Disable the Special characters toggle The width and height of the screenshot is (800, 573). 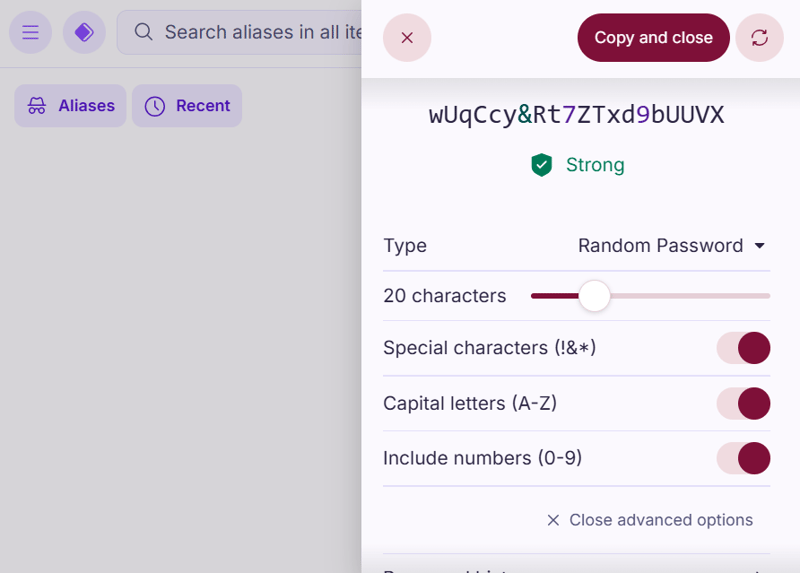pos(743,348)
